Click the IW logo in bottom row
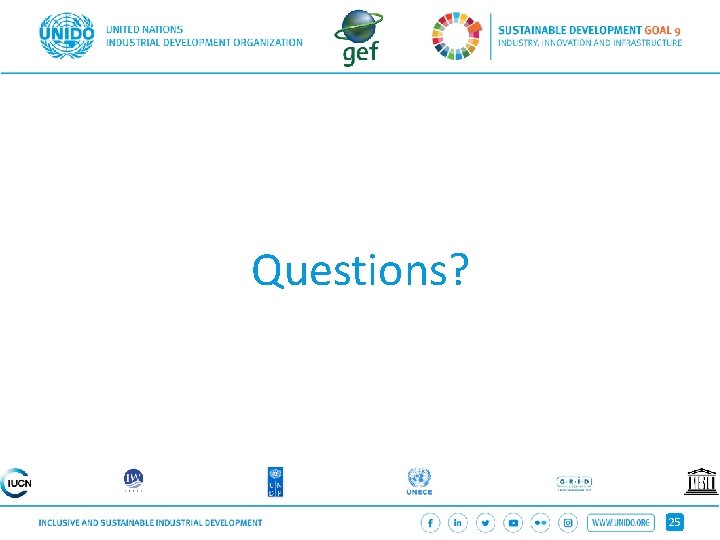Screen dimensions: 720x540 click(x=133, y=480)
